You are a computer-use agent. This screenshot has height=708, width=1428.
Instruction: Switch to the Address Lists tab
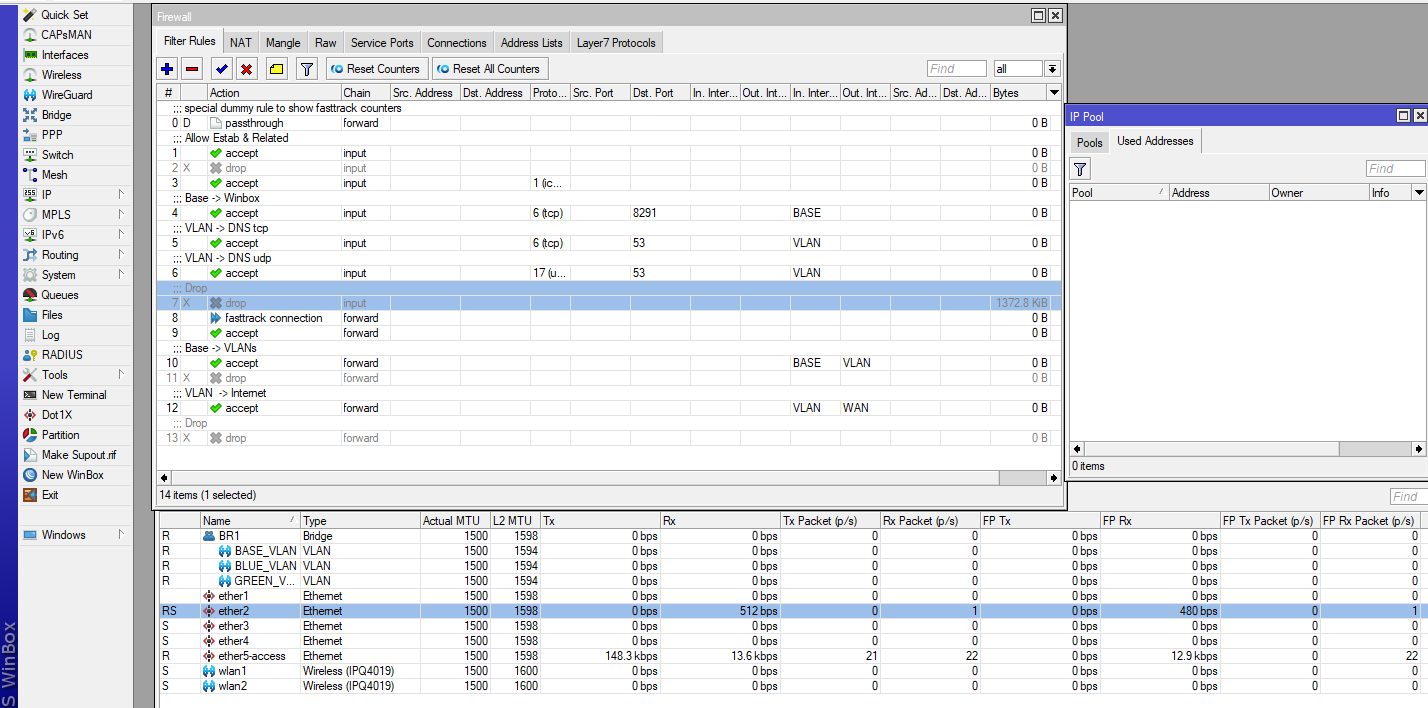[x=532, y=43]
